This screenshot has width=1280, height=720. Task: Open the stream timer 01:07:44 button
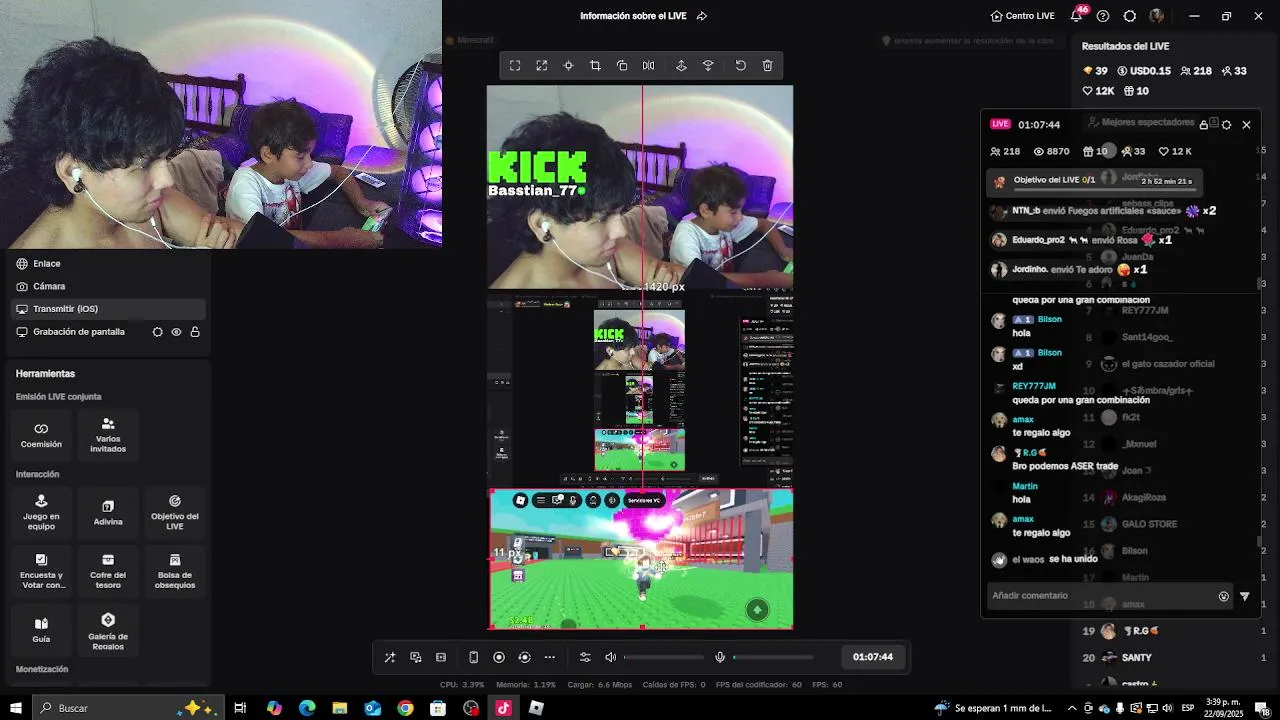click(x=873, y=657)
